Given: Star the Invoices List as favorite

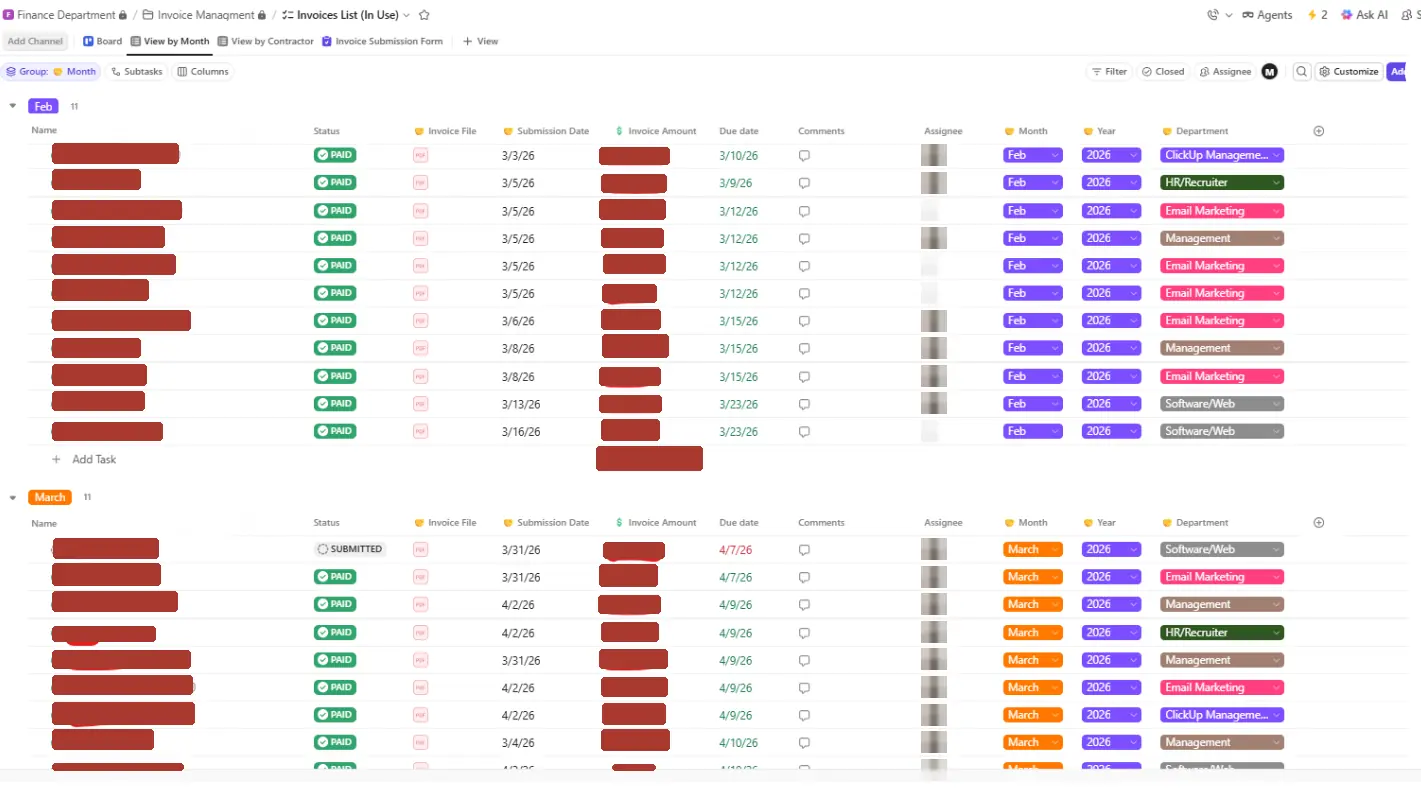Looking at the screenshot, I should click(x=424, y=15).
